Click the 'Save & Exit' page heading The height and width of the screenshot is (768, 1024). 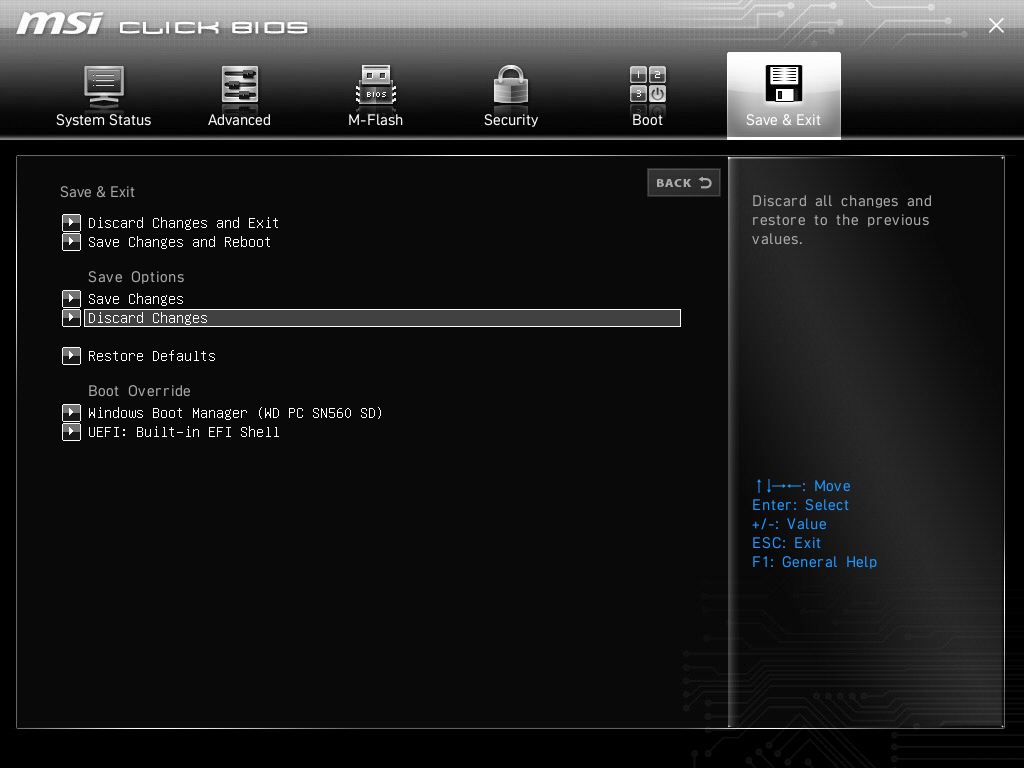tap(97, 192)
